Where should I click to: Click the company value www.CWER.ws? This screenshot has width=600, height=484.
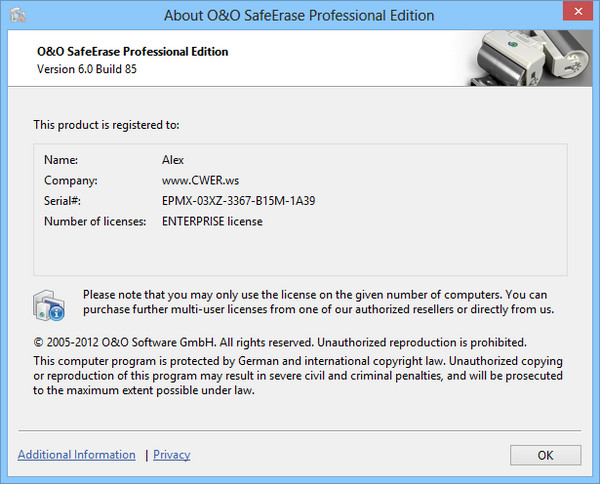coord(200,180)
